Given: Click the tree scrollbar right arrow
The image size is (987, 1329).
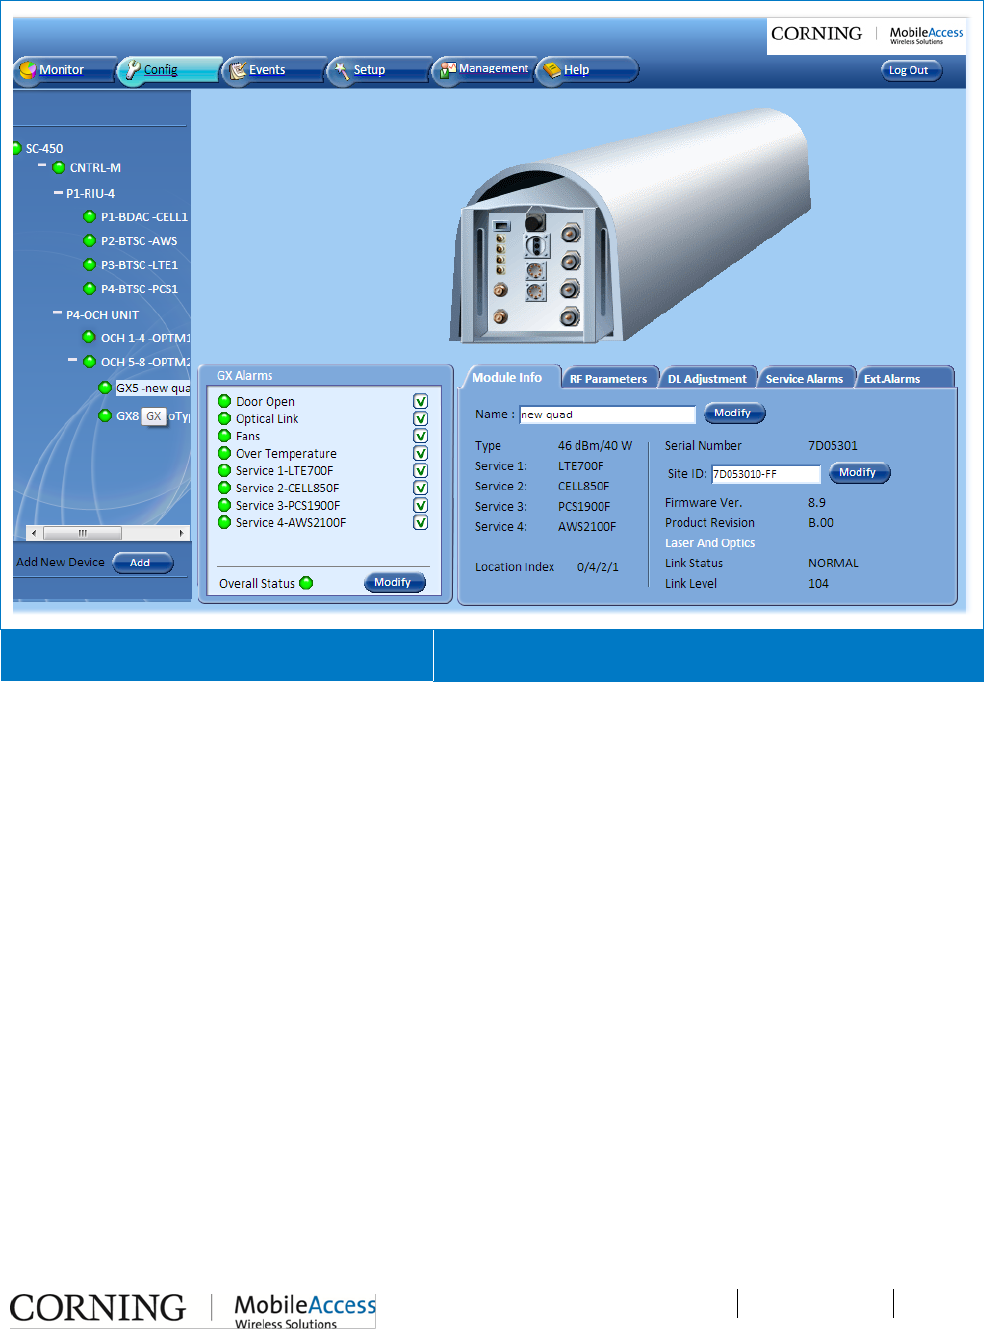Looking at the screenshot, I should (x=181, y=533).
